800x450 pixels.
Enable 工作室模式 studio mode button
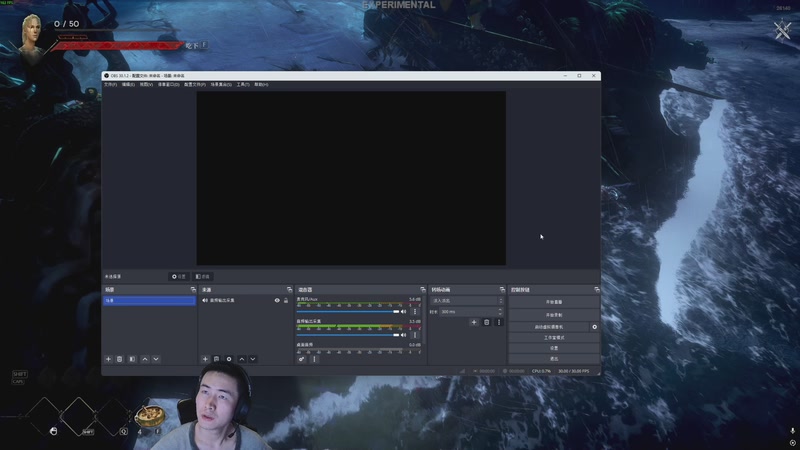[x=554, y=338]
